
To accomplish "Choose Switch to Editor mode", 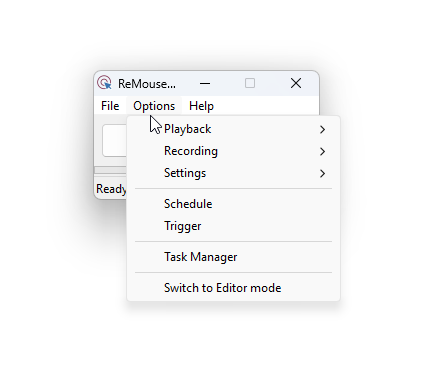I will [233, 288].
